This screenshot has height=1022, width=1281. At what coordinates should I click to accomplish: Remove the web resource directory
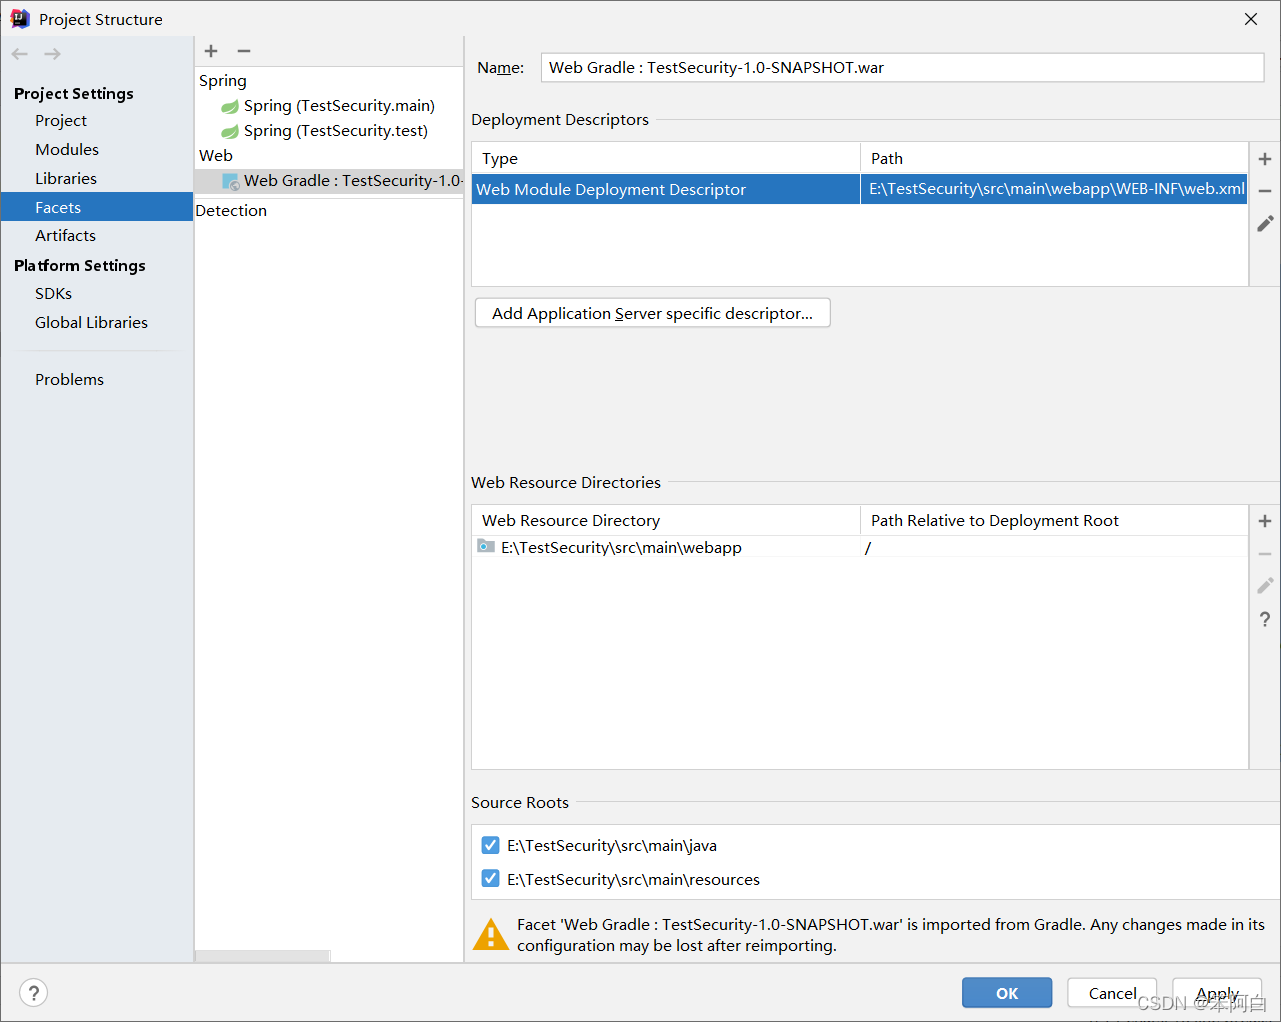tap(1265, 553)
